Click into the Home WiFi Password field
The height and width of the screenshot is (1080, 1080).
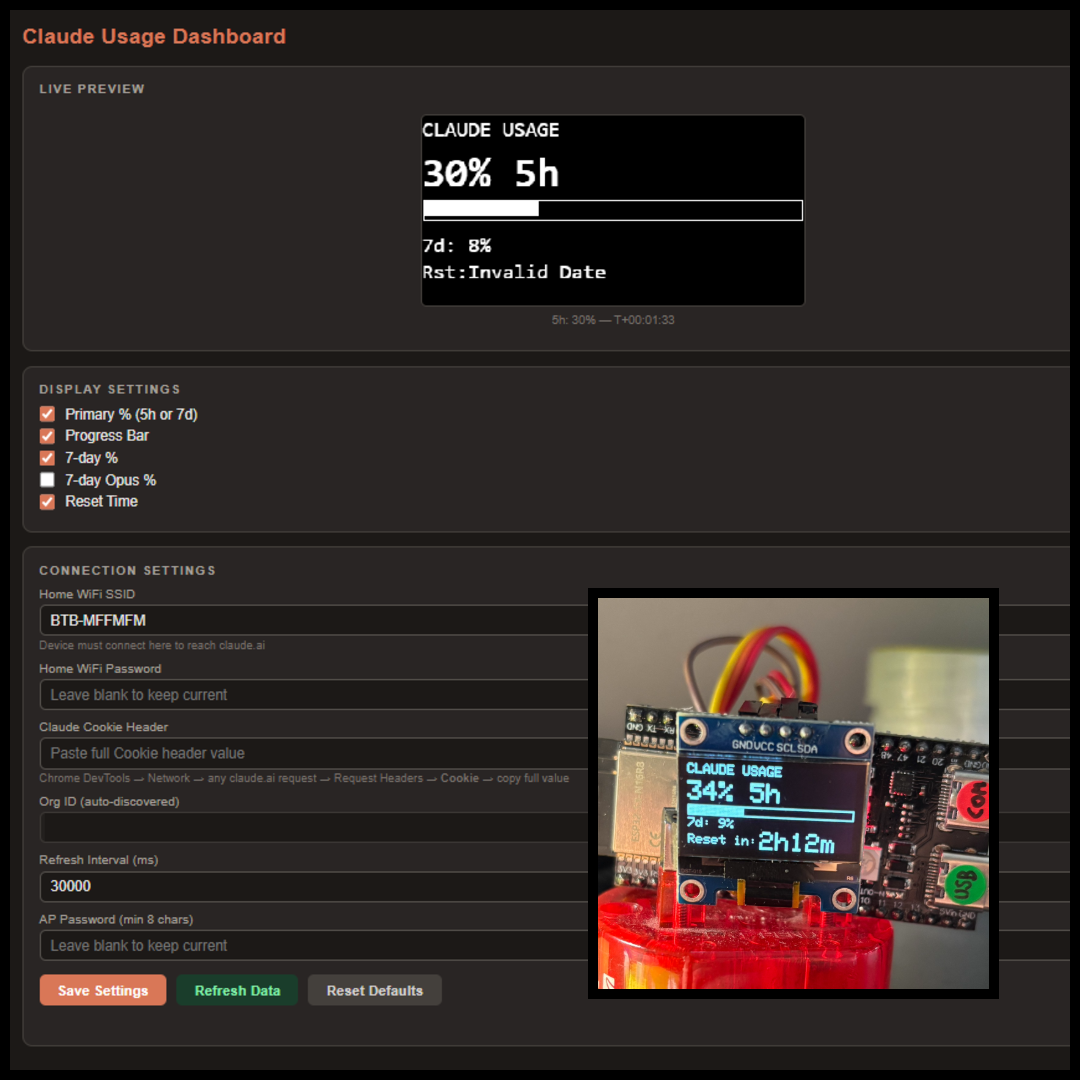314,694
